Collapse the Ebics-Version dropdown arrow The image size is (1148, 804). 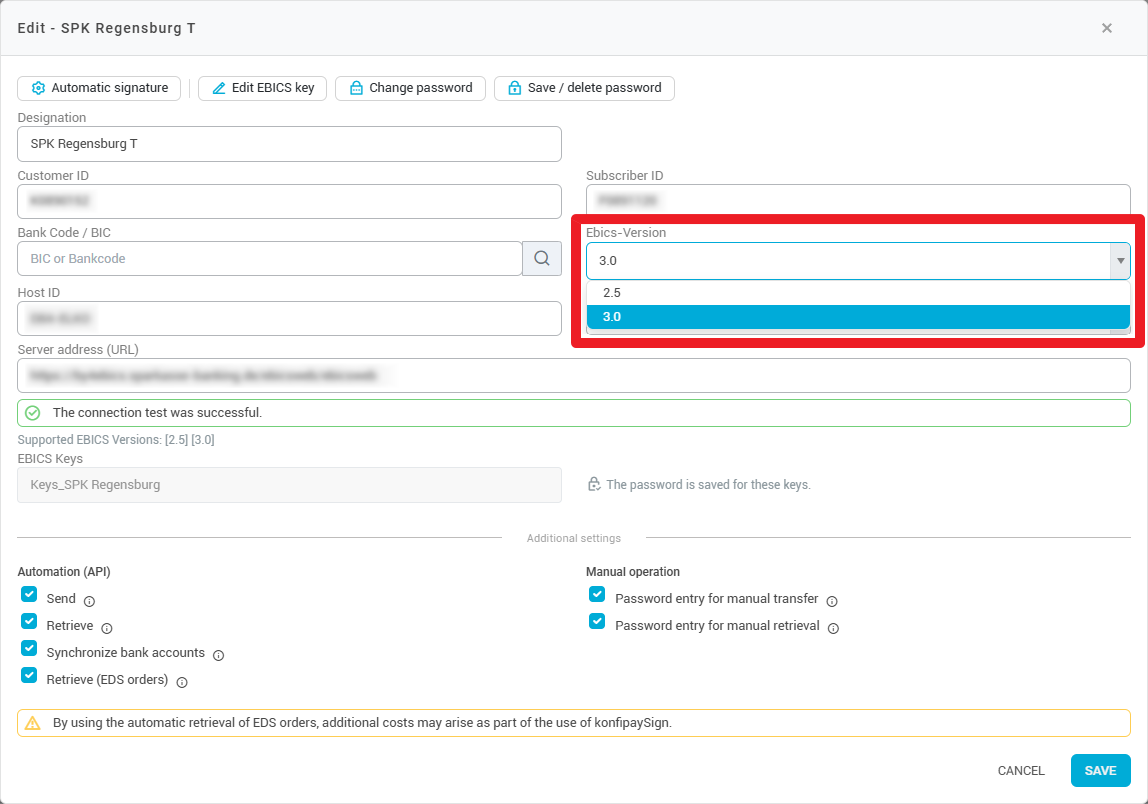point(1119,261)
